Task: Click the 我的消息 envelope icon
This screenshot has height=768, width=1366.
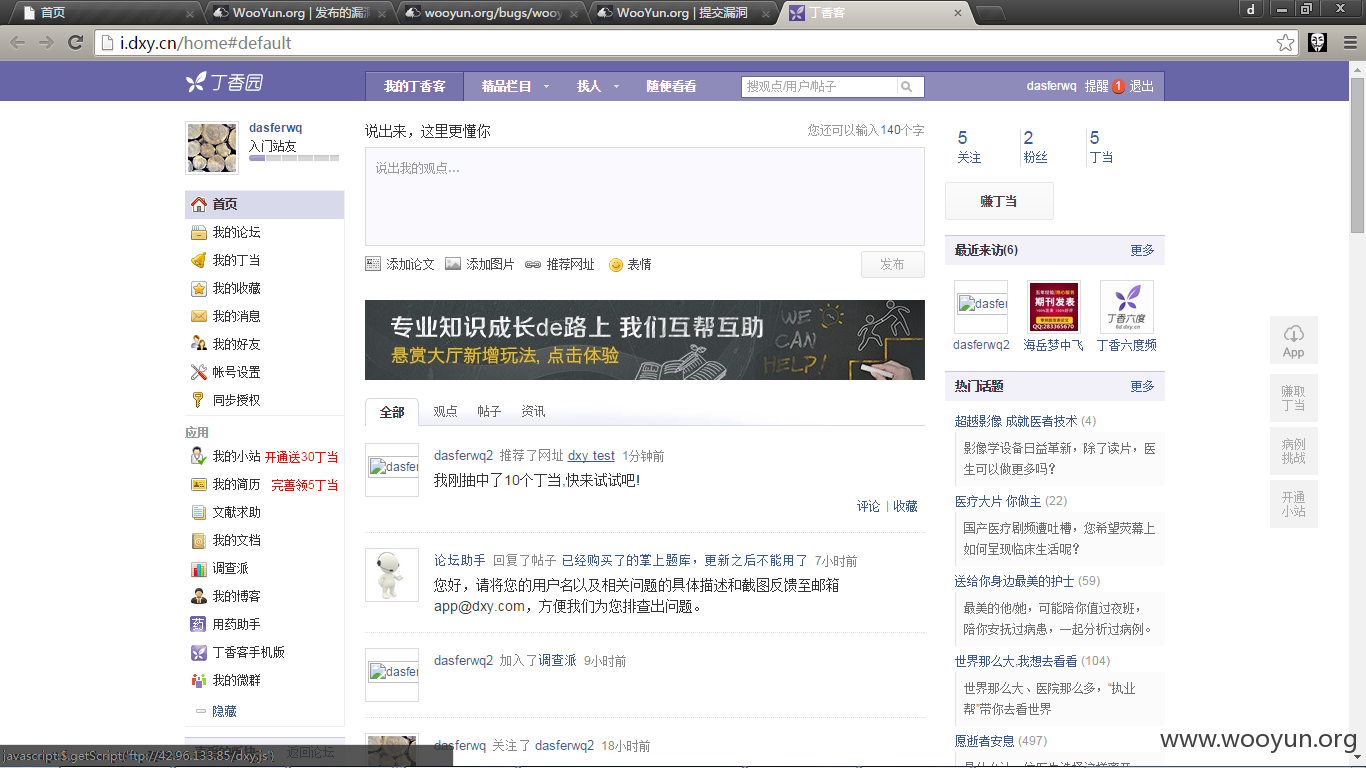Action: (199, 316)
